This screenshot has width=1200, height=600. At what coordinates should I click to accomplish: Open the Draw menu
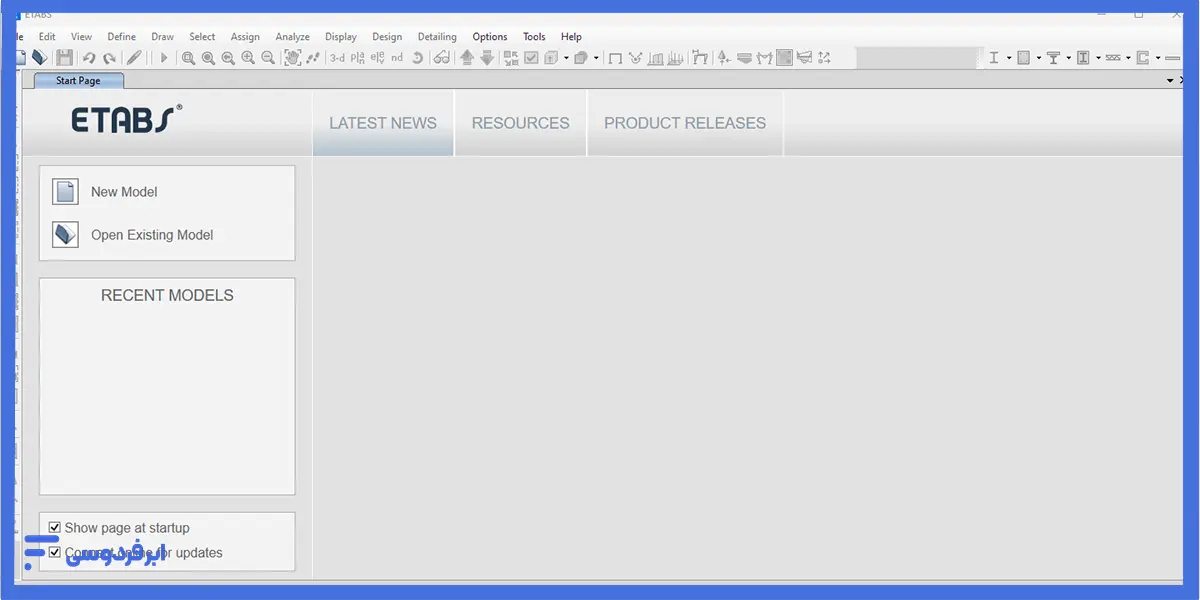[x=162, y=37]
